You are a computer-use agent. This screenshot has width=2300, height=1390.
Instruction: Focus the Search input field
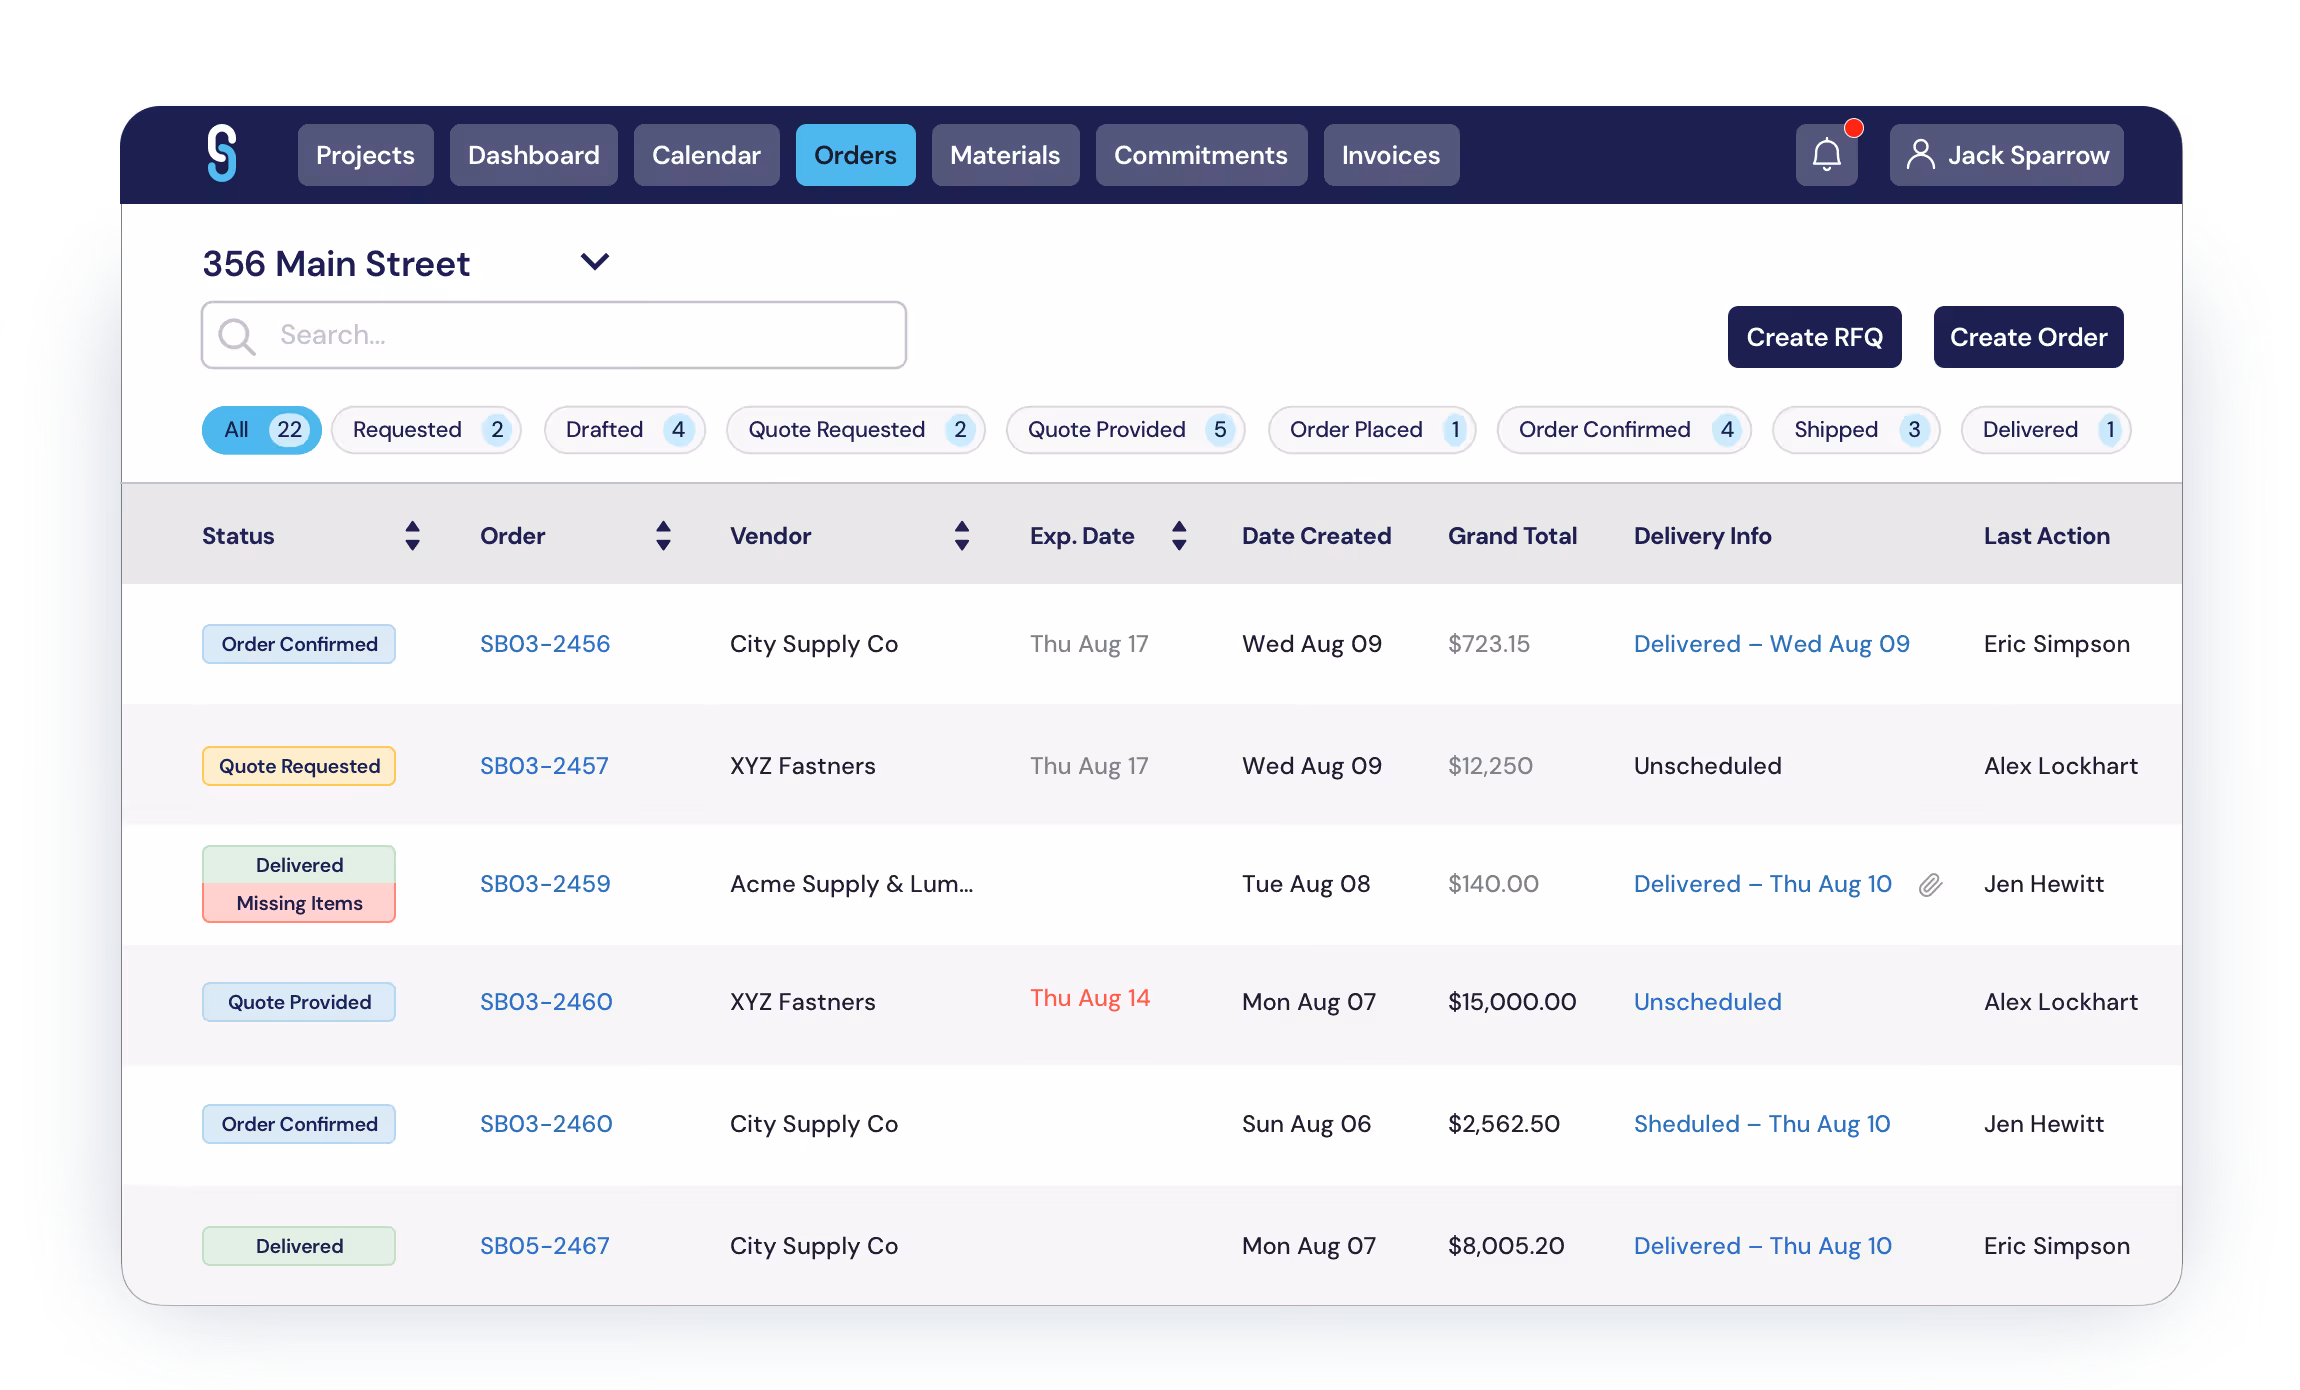580,335
